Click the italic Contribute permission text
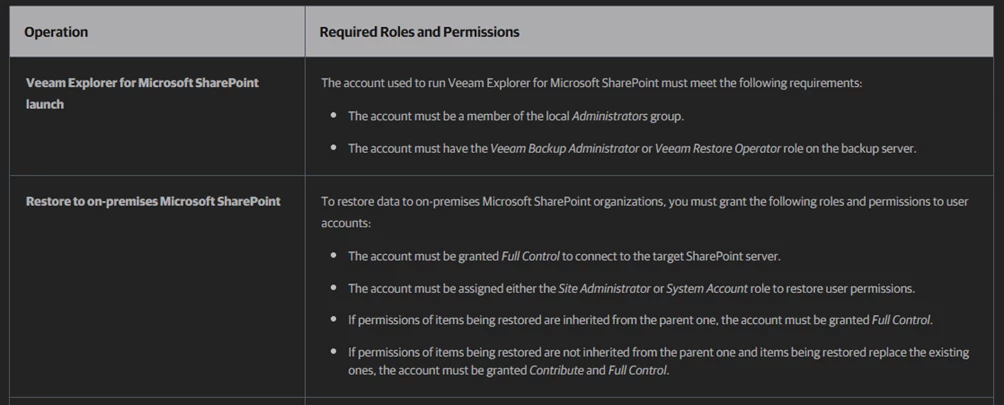 (556, 370)
